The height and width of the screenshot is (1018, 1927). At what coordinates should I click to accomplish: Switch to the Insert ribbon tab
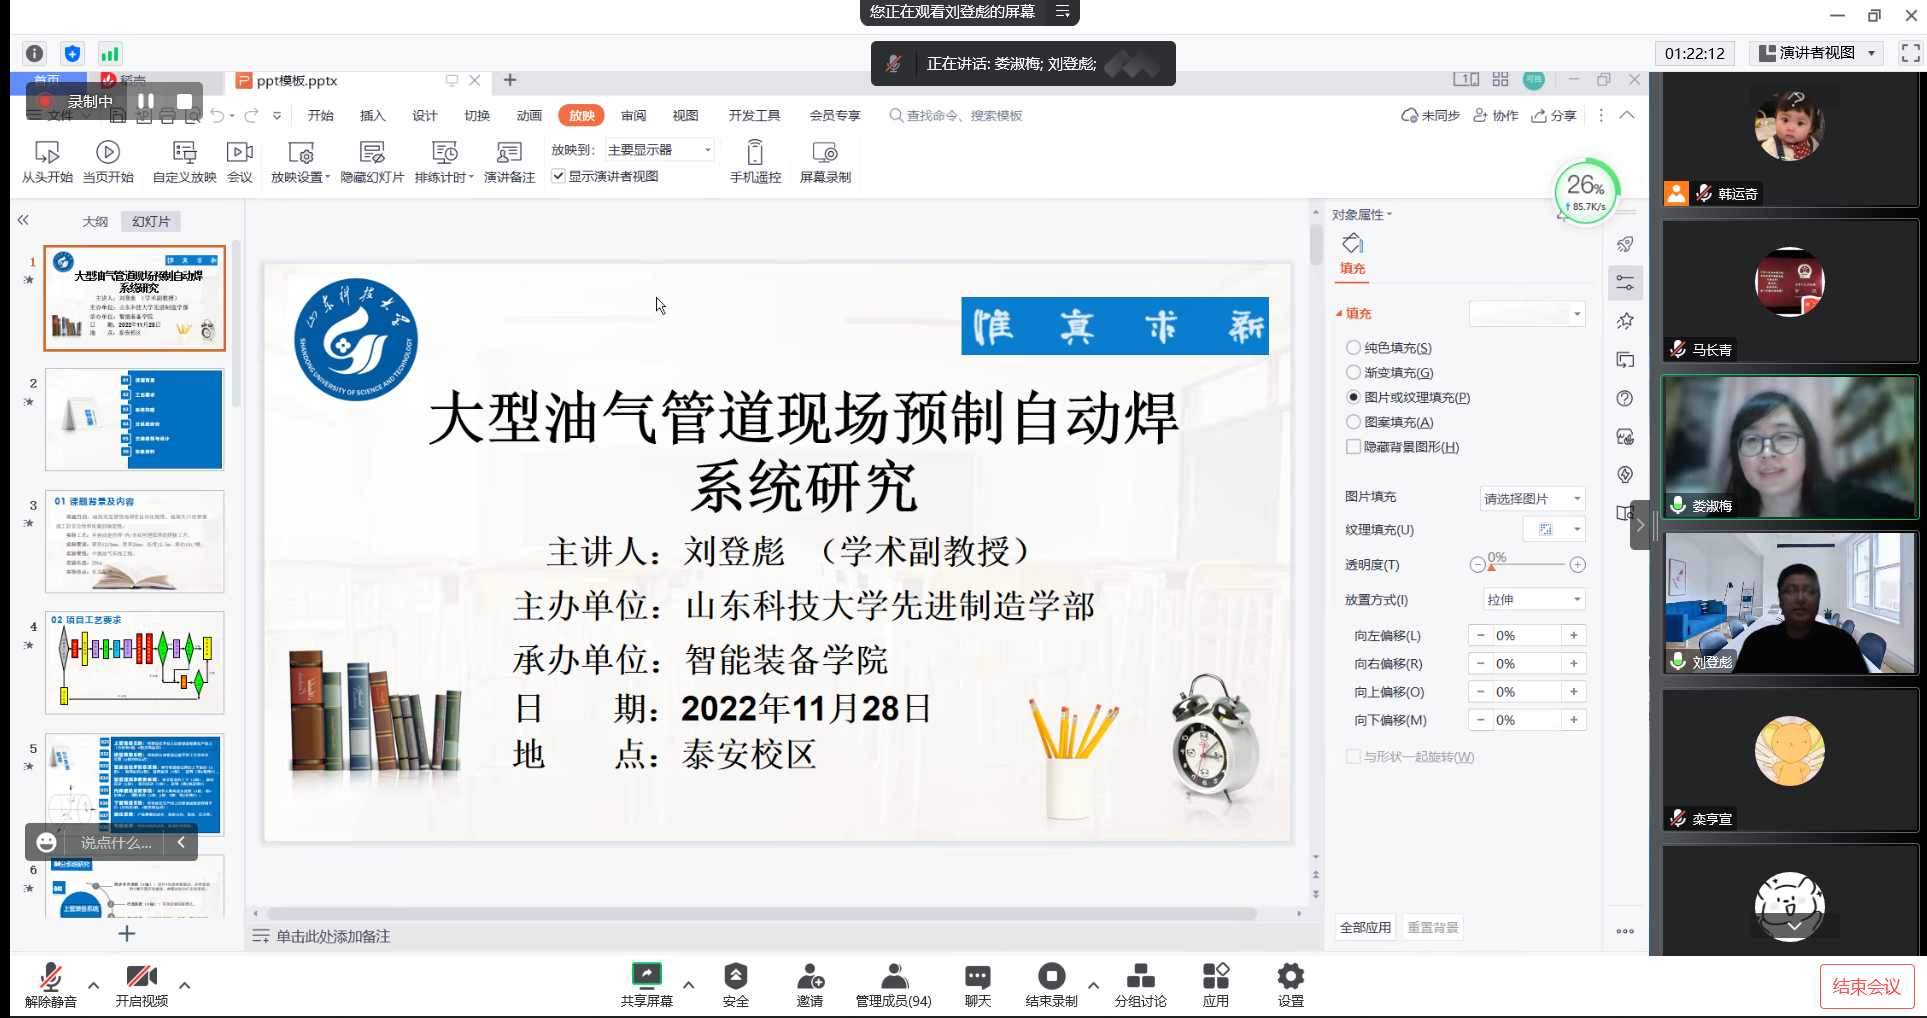pyautogui.click(x=372, y=116)
